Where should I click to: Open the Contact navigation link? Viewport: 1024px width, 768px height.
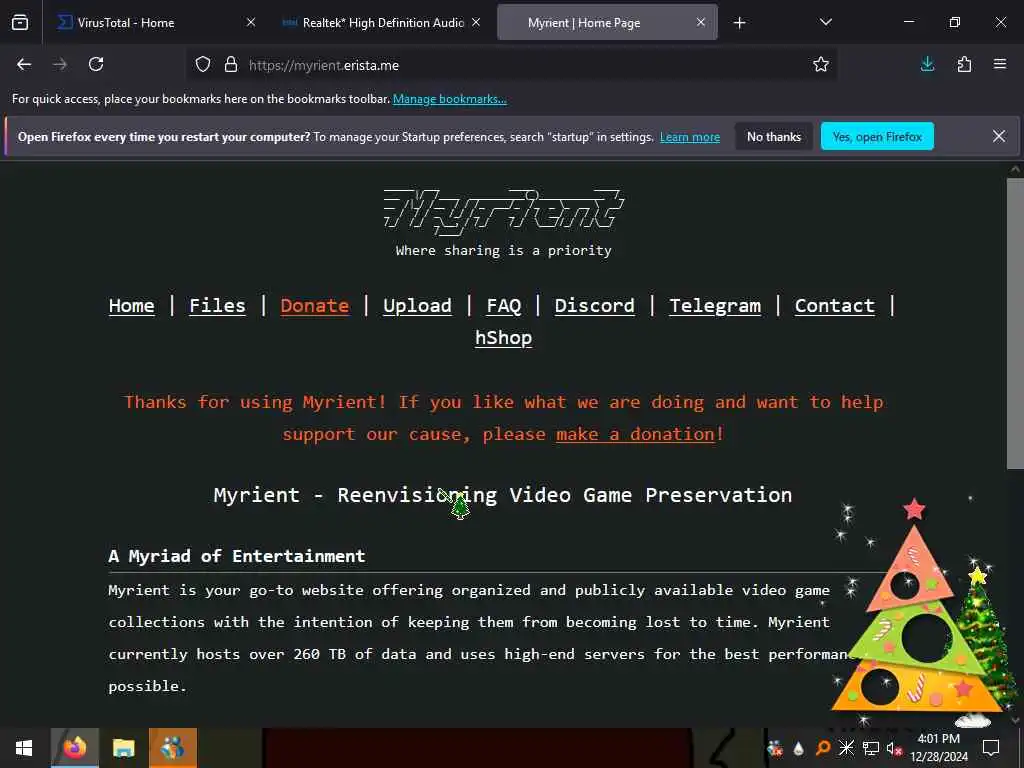pos(835,306)
